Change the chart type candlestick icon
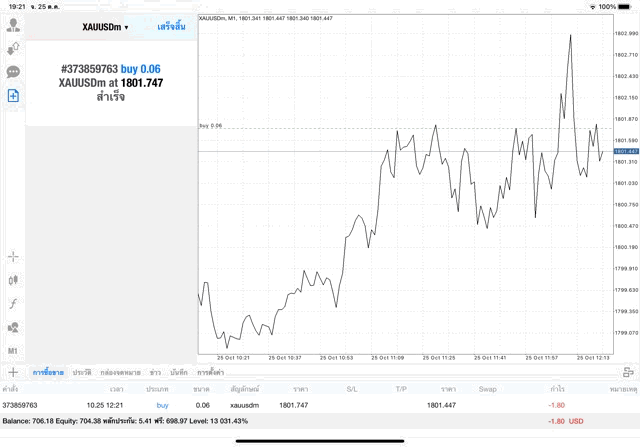Screen dimensions: 640x447 [13, 280]
